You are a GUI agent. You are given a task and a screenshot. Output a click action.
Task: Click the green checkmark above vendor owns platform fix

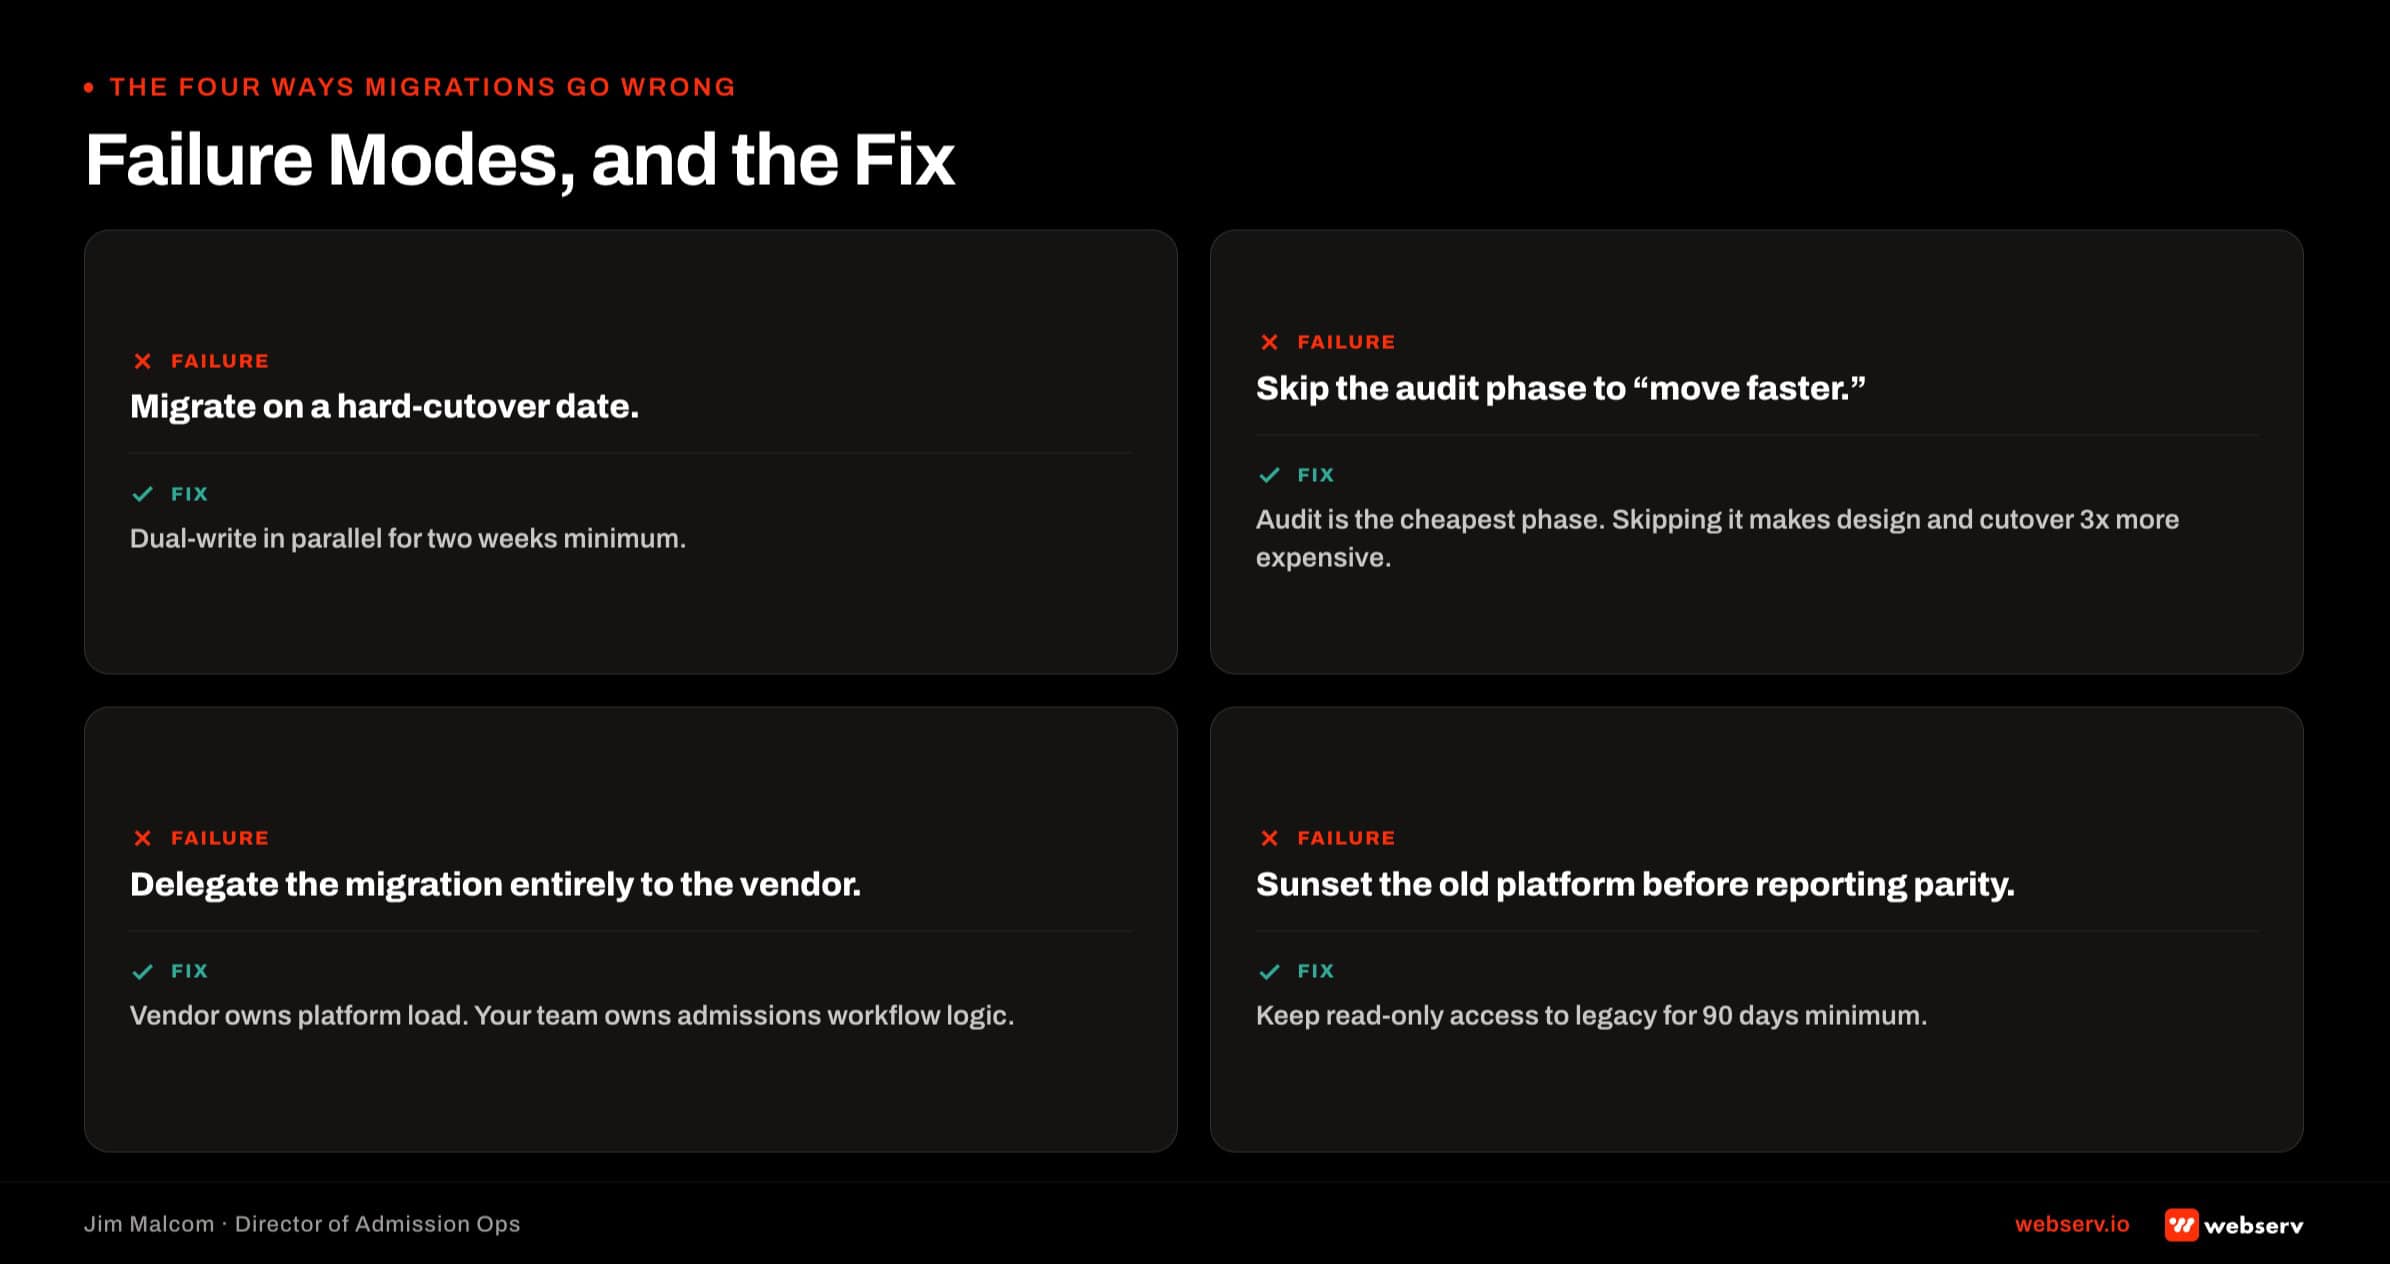pyautogui.click(x=143, y=971)
